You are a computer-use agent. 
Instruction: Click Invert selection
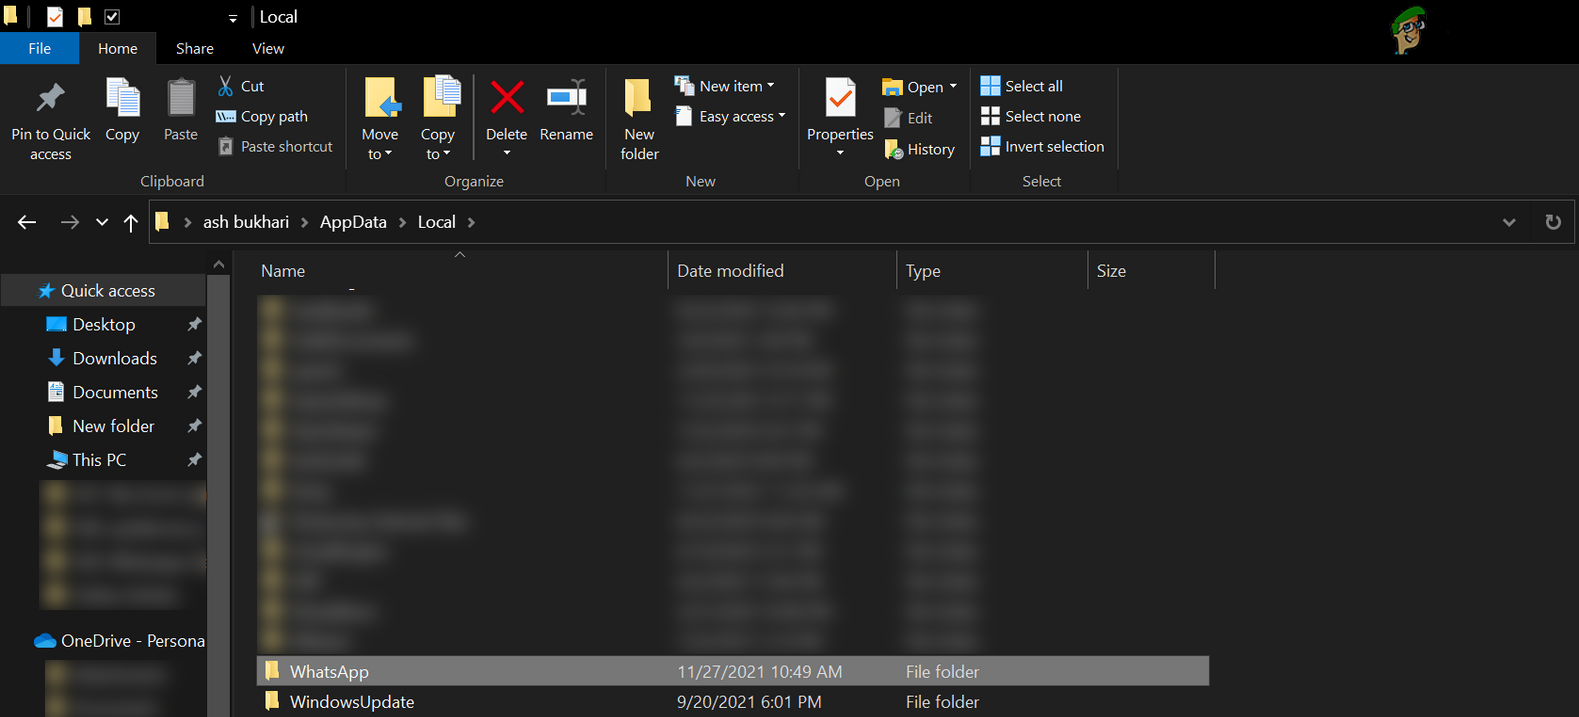click(1042, 147)
